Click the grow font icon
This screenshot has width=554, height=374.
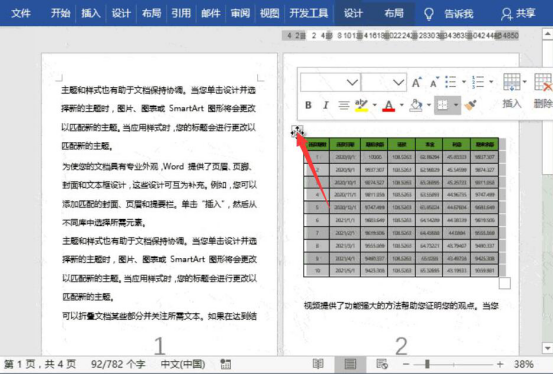coord(417,82)
